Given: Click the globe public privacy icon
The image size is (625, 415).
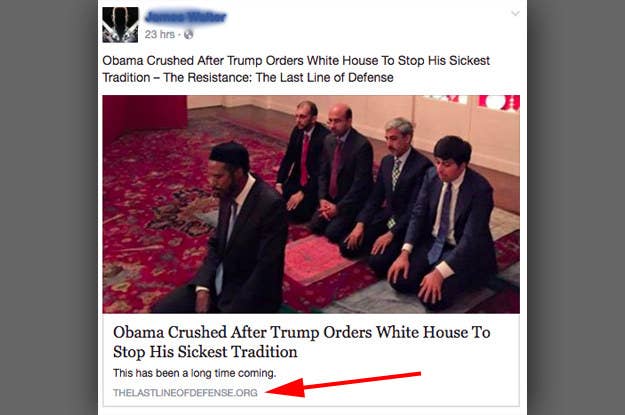Looking at the screenshot, I should tap(189, 35).
